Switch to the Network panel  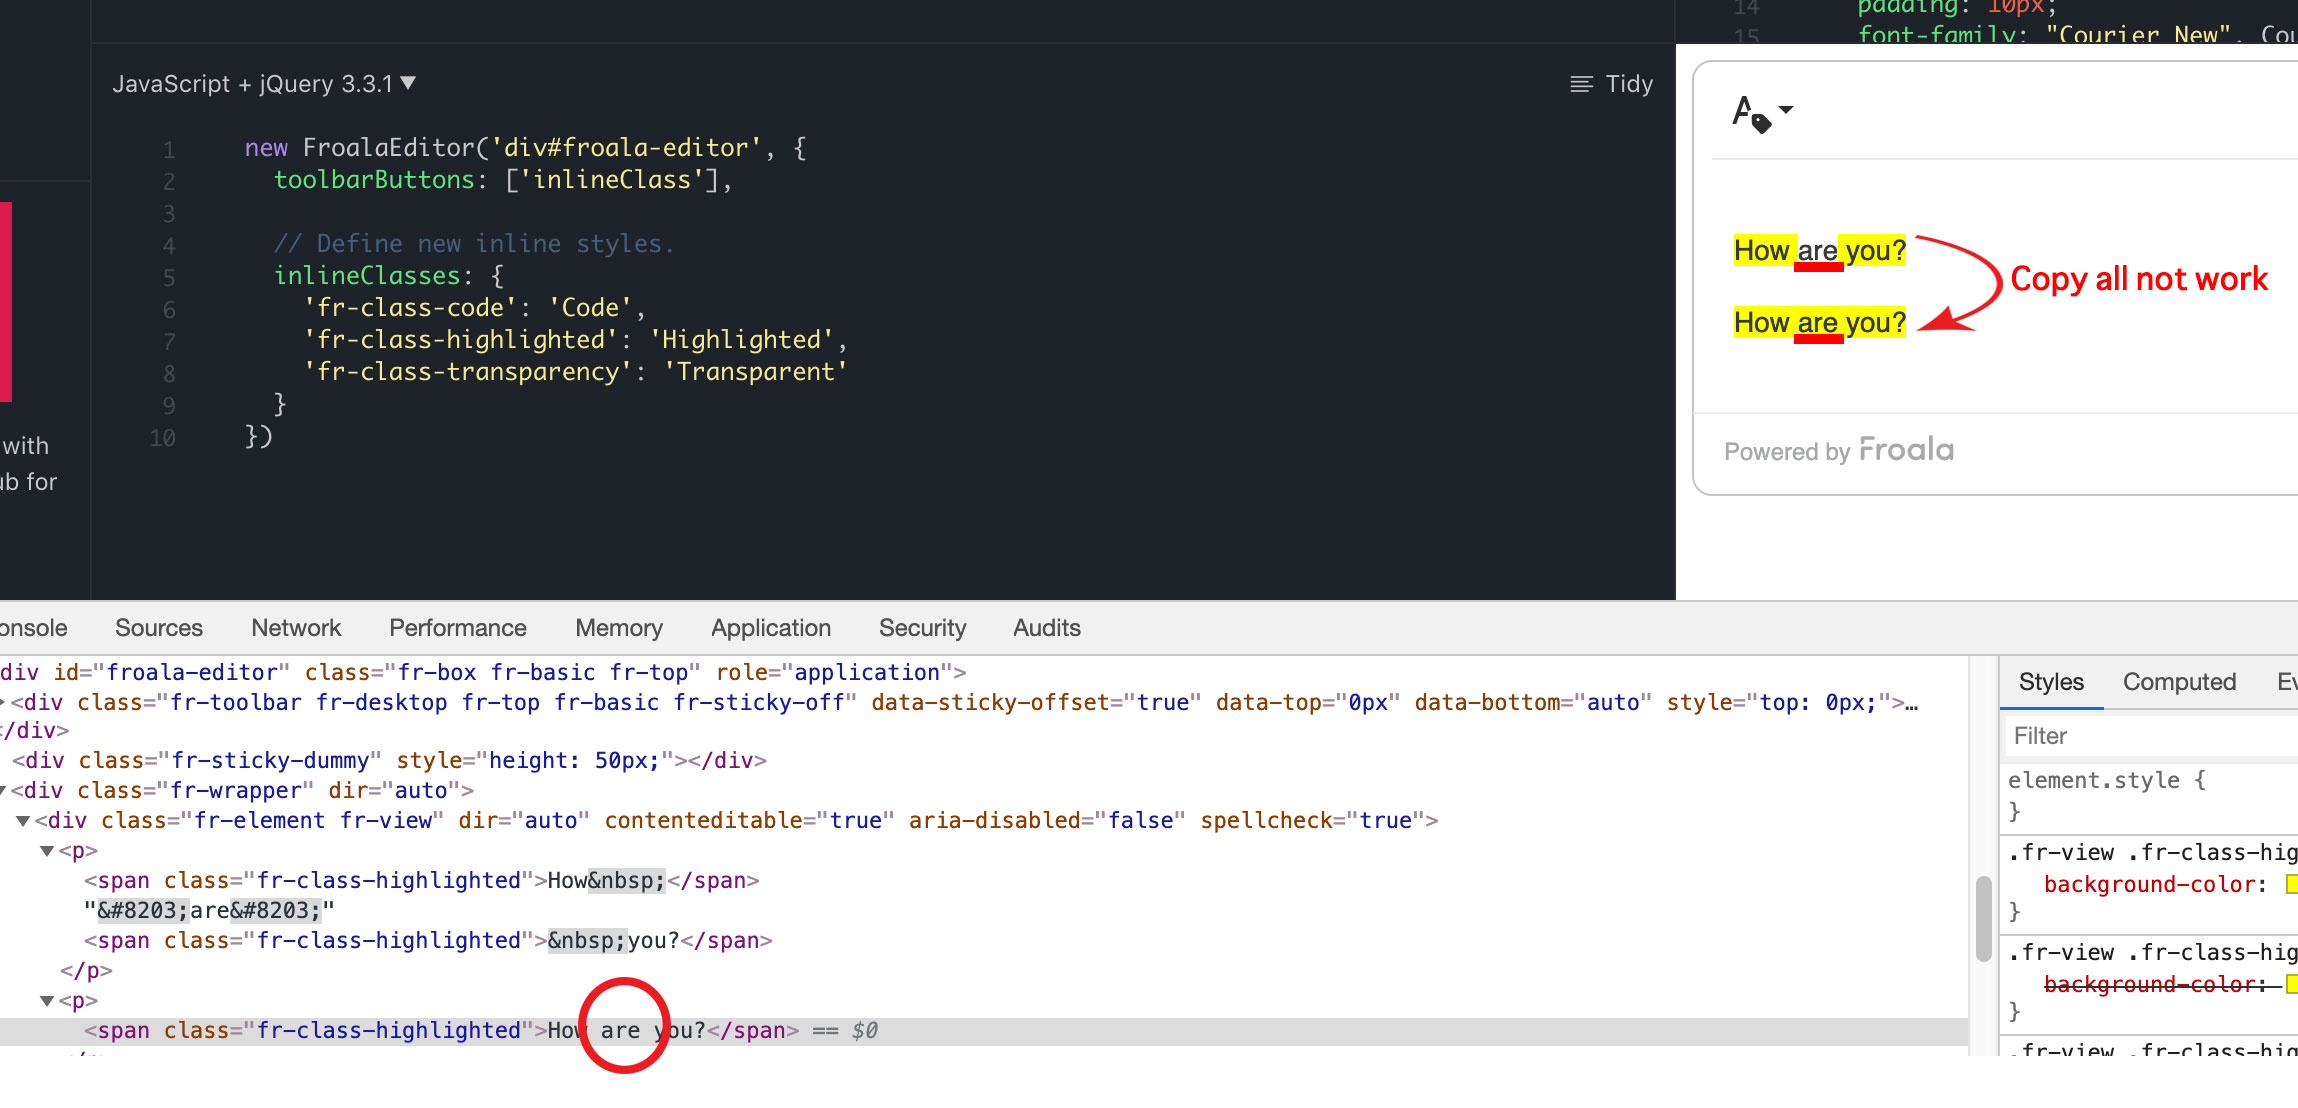(x=295, y=628)
